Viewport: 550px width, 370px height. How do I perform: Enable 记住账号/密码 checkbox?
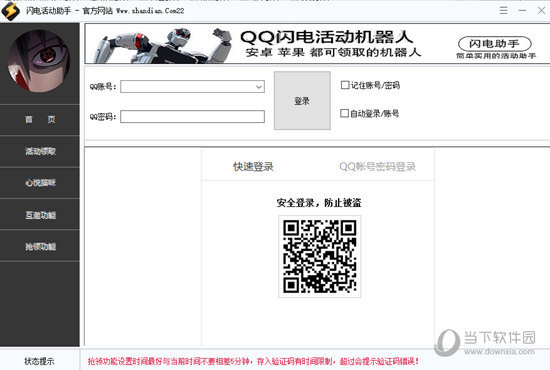click(x=345, y=85)
